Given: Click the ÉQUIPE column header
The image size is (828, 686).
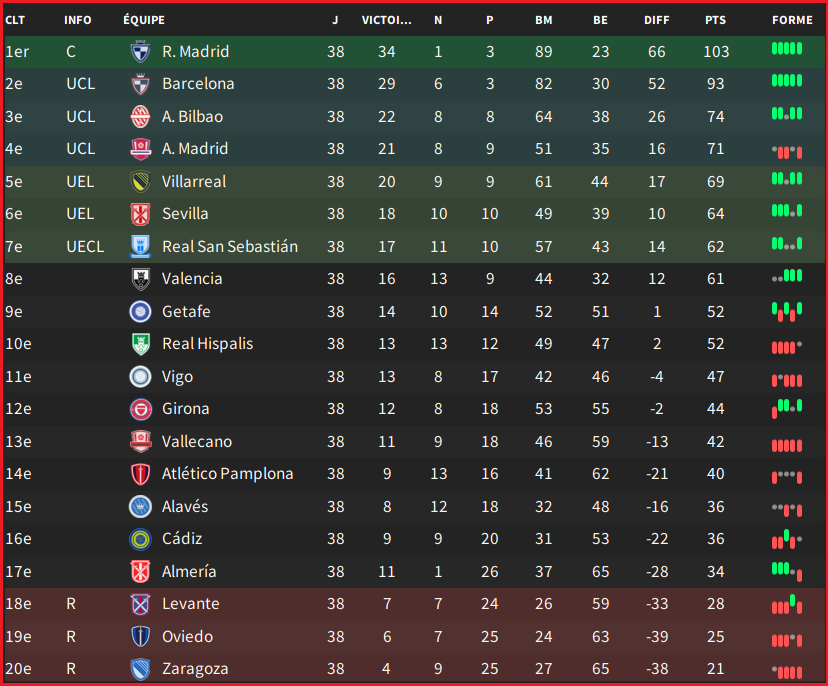Looking at the screenshot, I should click(144, 20).
